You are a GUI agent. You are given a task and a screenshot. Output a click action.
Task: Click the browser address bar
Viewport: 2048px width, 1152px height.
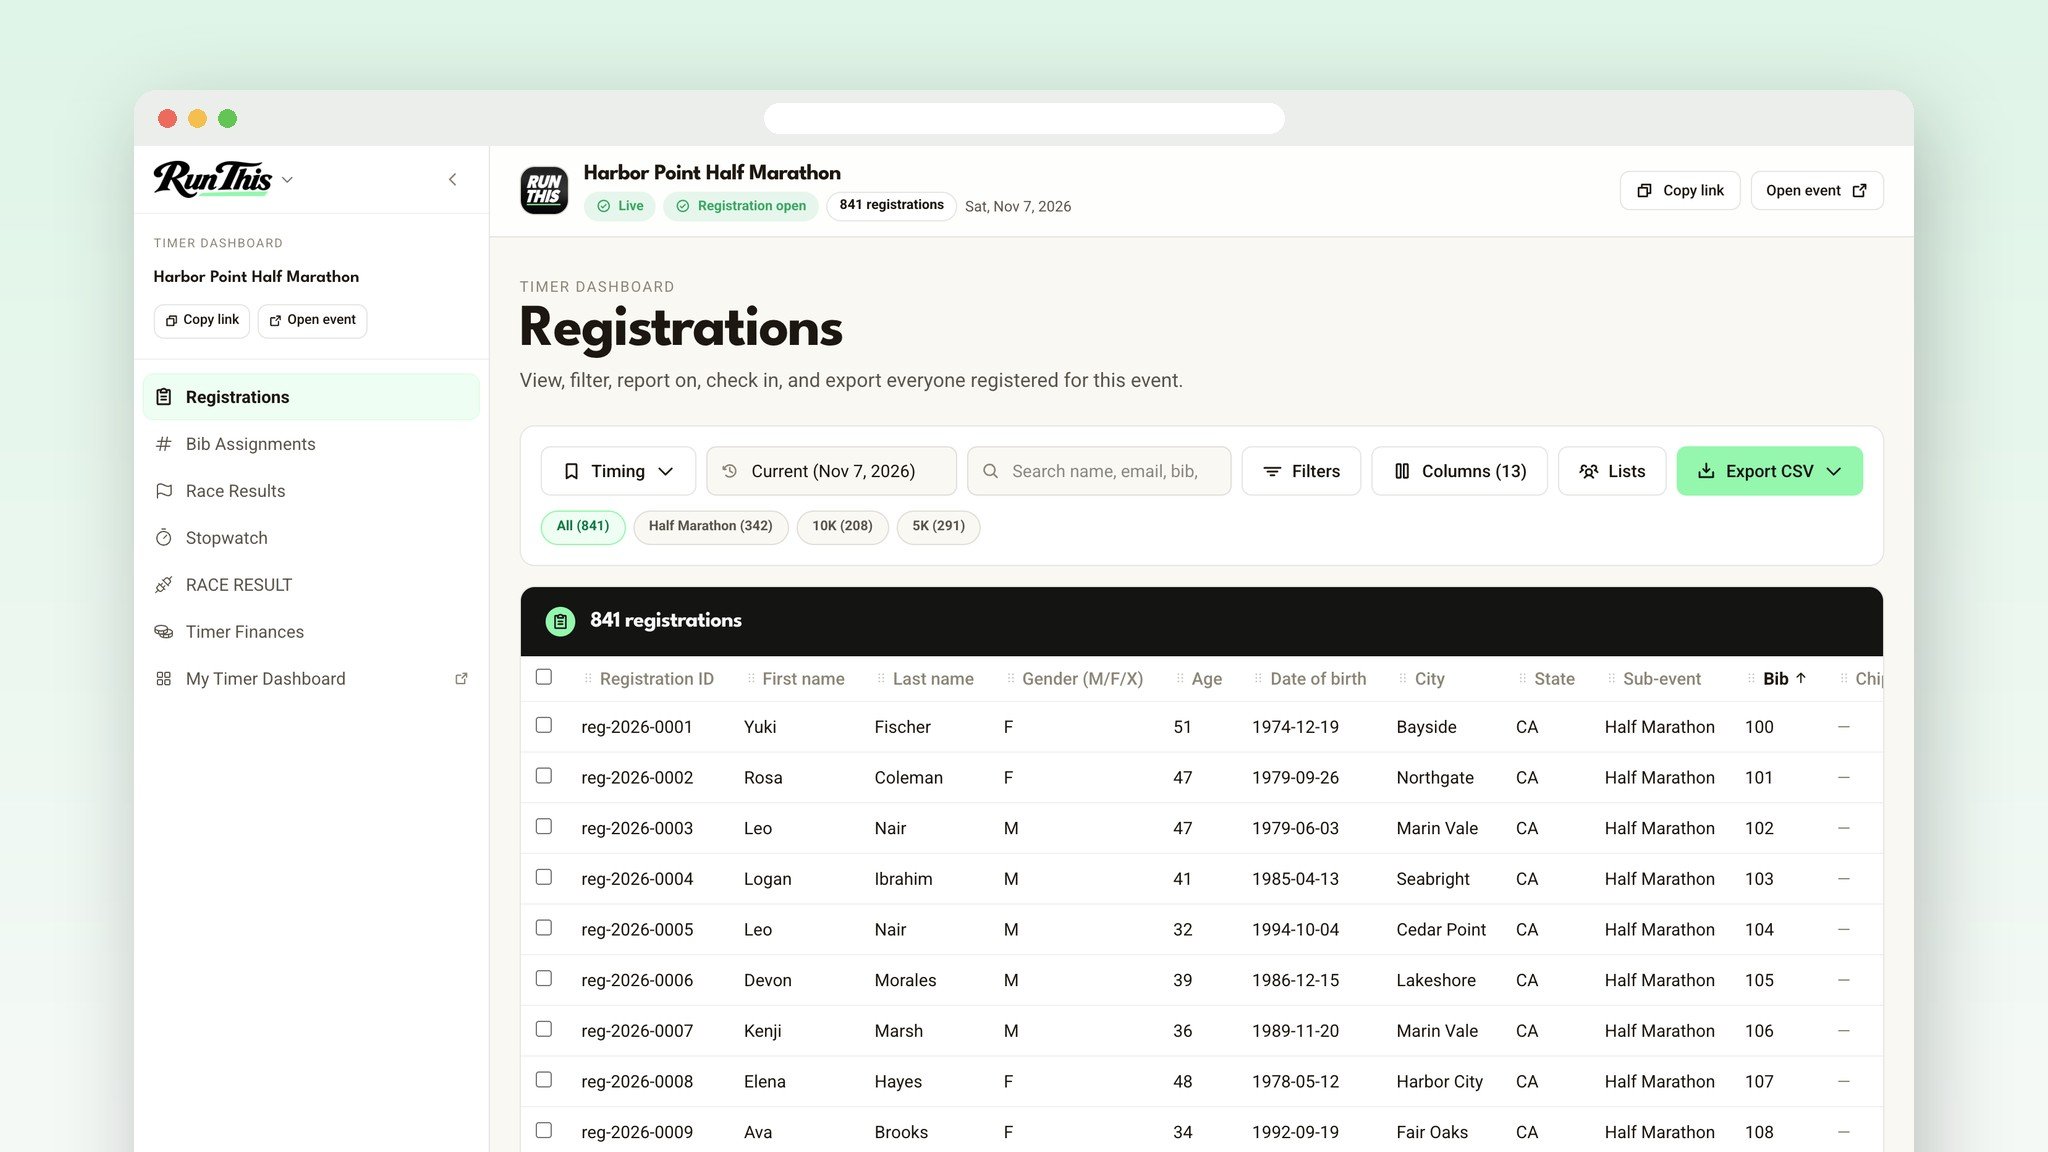pyautogui.click(x=1024, y=118)
